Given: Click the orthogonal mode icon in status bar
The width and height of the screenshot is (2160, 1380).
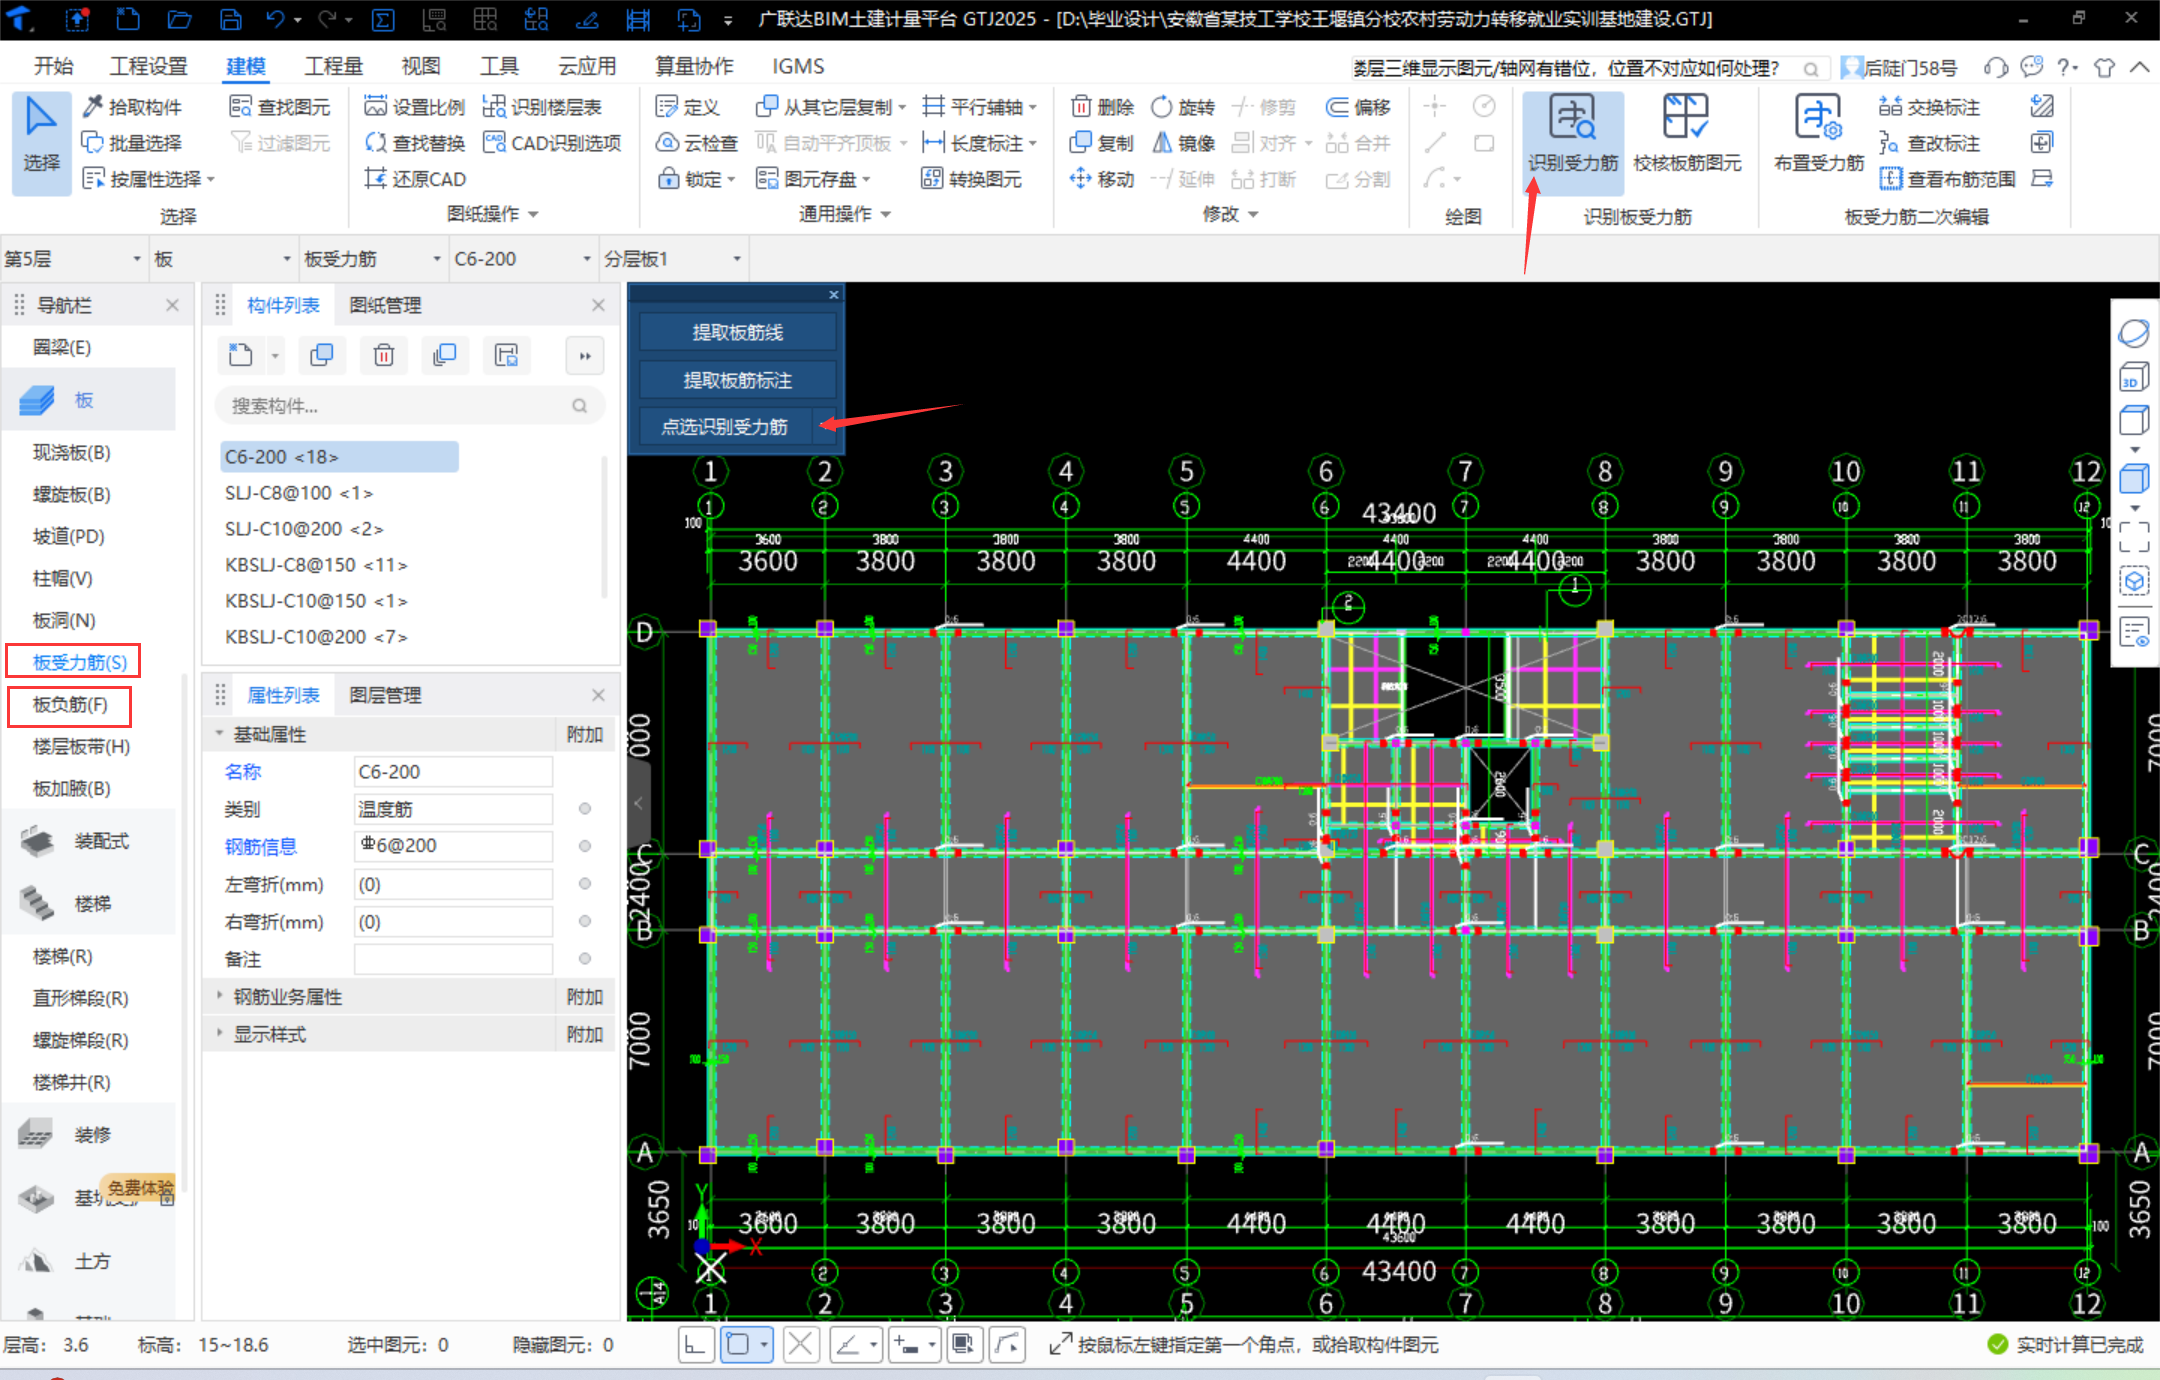Looking at the screenshot, I should click(x=695, y=1345).
